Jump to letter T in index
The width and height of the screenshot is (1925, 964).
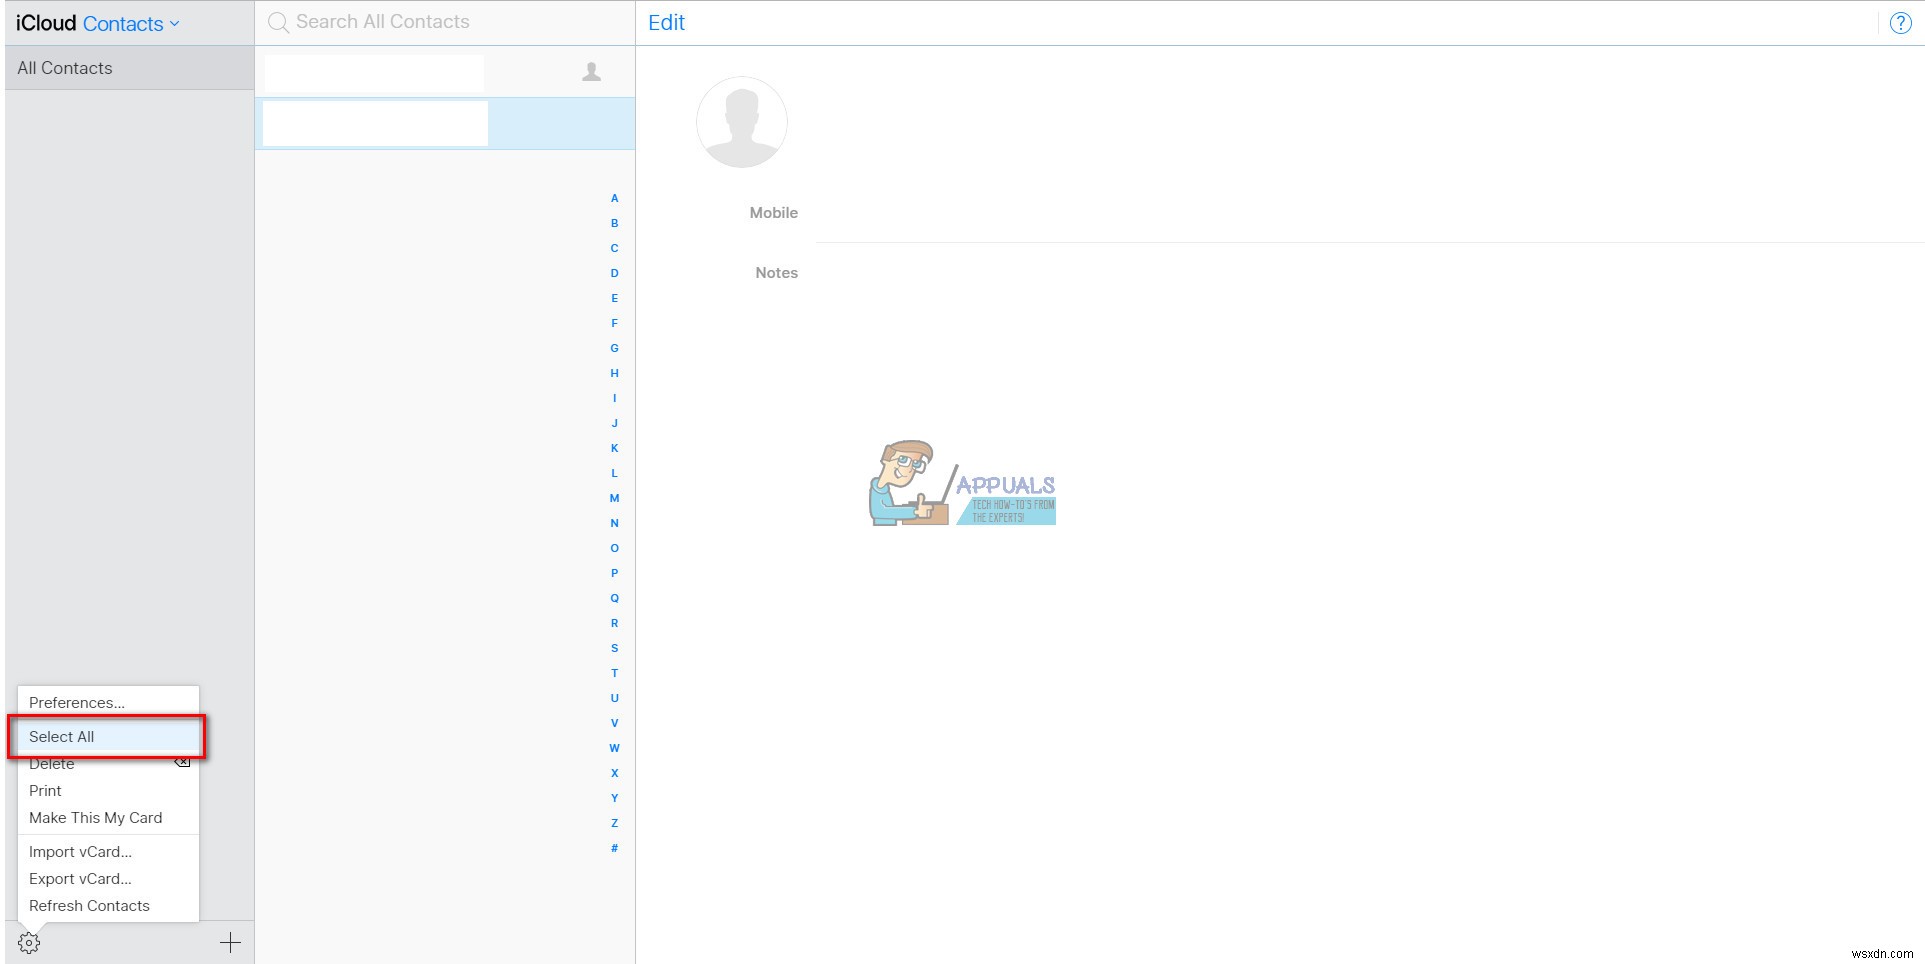click(x=614, y=673)
